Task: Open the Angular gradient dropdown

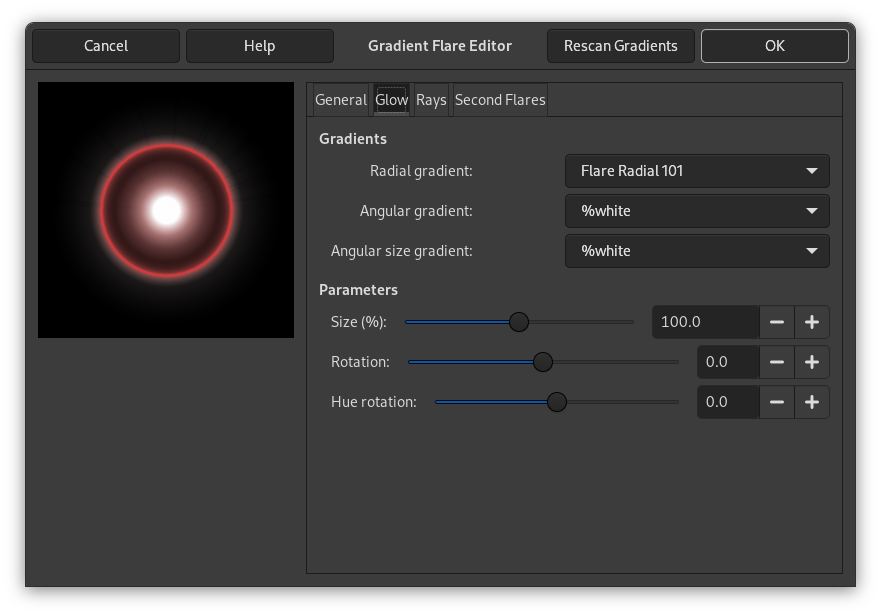Action: click(x=696, y=211)
